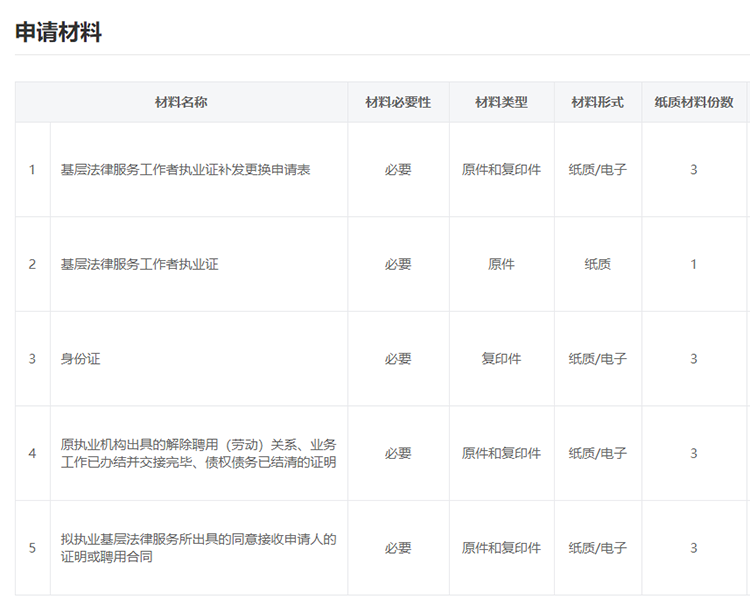Click 纸质/电子 cell in row 5

(597, 548)
